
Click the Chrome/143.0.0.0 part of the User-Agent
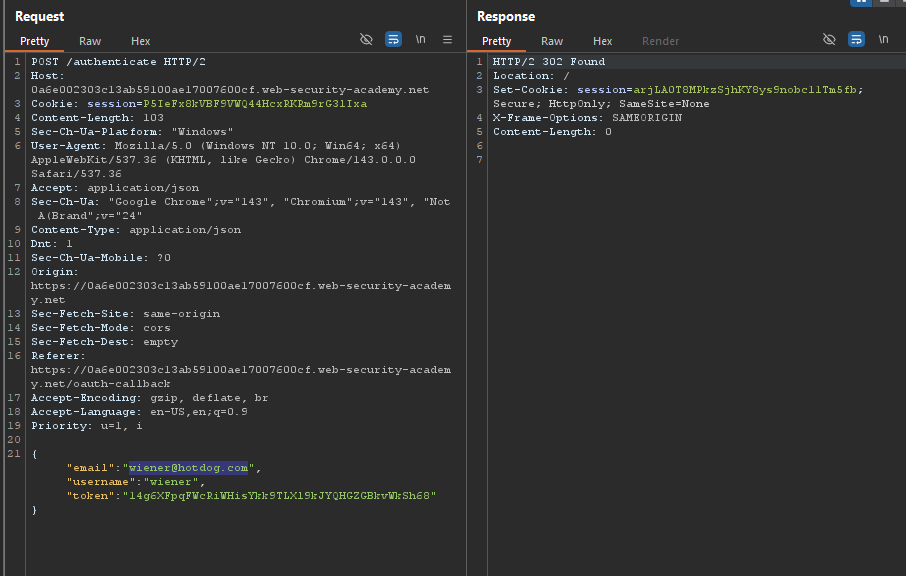(360, 159)
